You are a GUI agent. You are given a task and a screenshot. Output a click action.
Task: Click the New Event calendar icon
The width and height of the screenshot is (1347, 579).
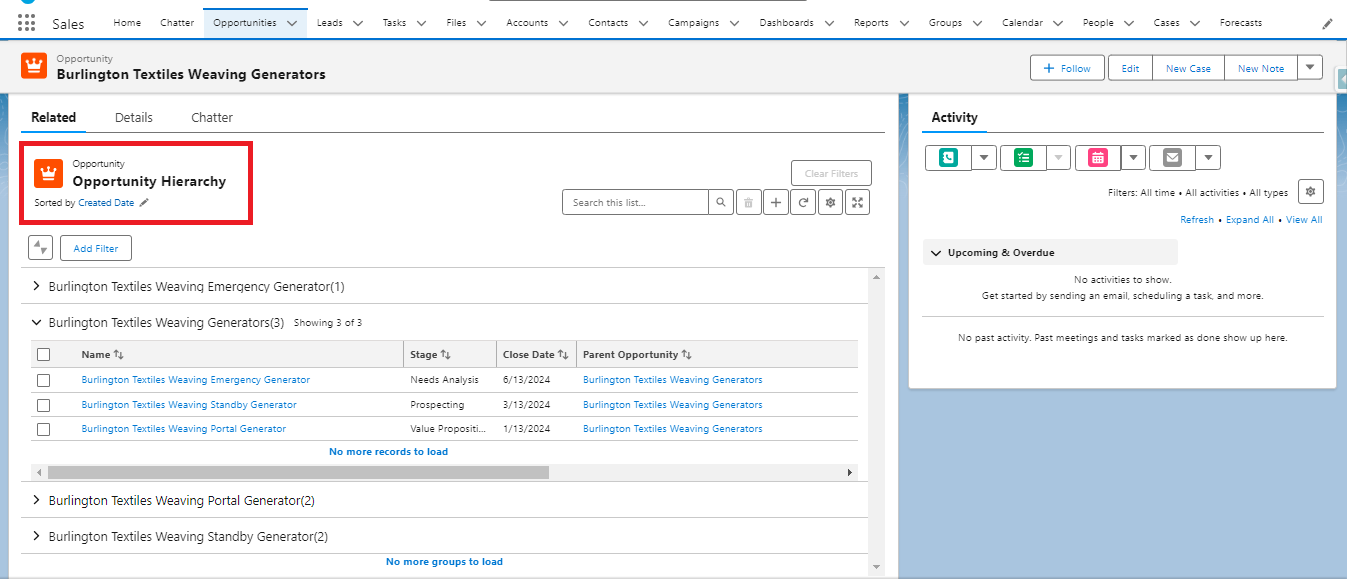[1098, 157]
